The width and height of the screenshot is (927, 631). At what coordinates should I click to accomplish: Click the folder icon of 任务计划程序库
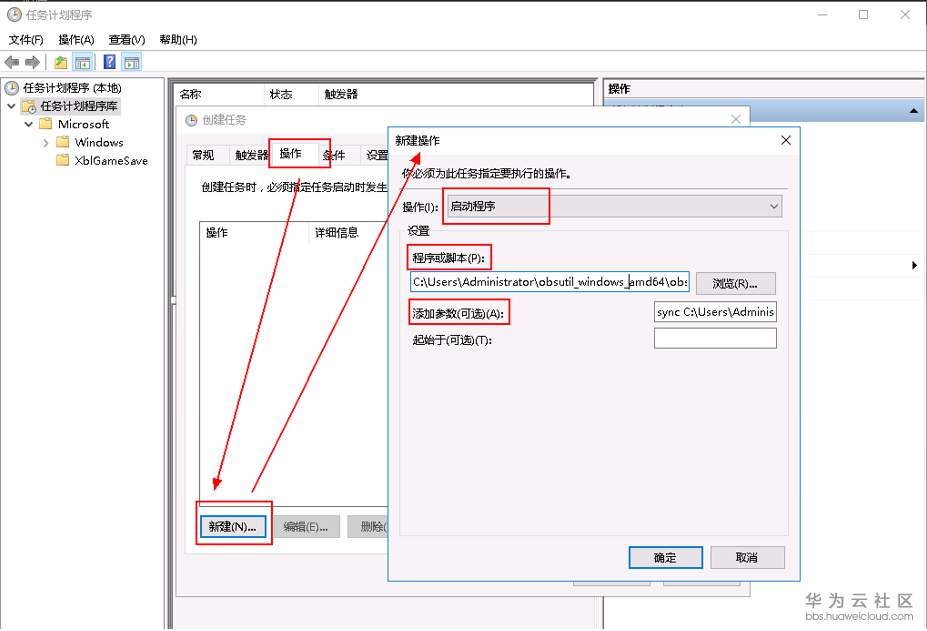(x=28, y=107)
